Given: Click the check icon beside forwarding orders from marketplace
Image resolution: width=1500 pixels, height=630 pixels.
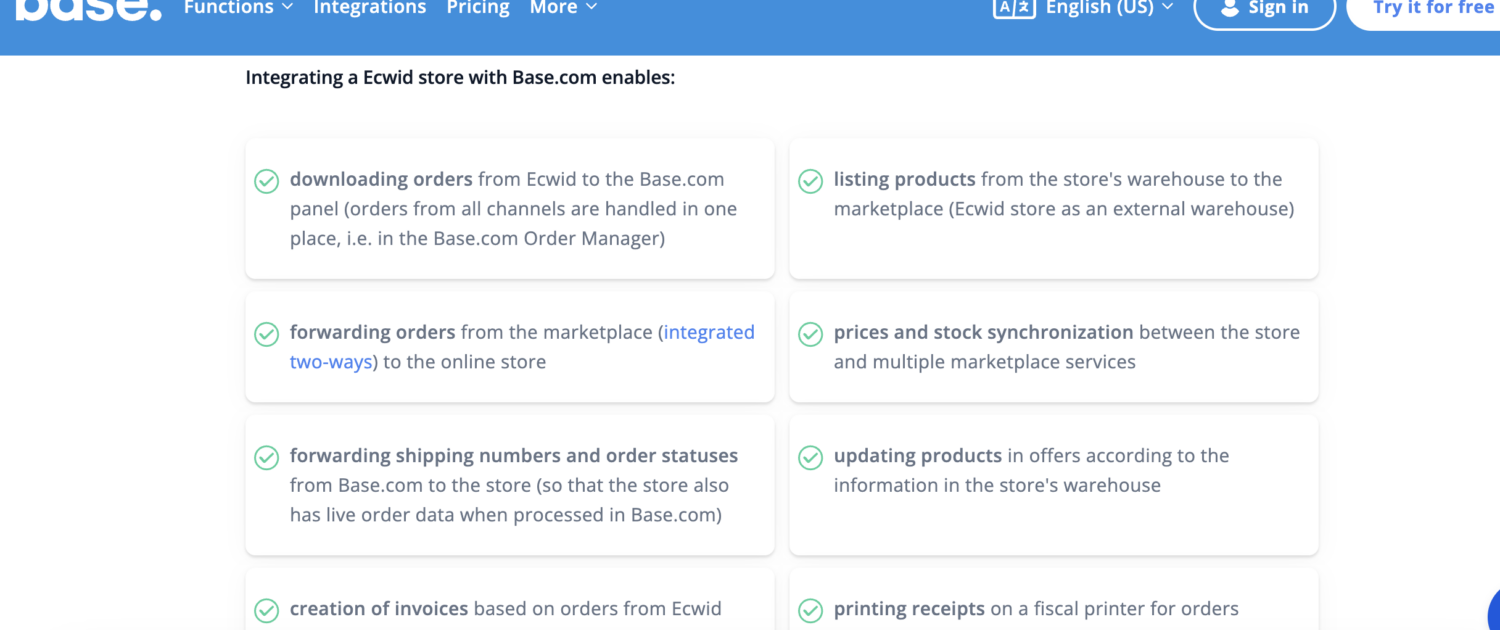Looking at the screenshot, I should 266,334.
